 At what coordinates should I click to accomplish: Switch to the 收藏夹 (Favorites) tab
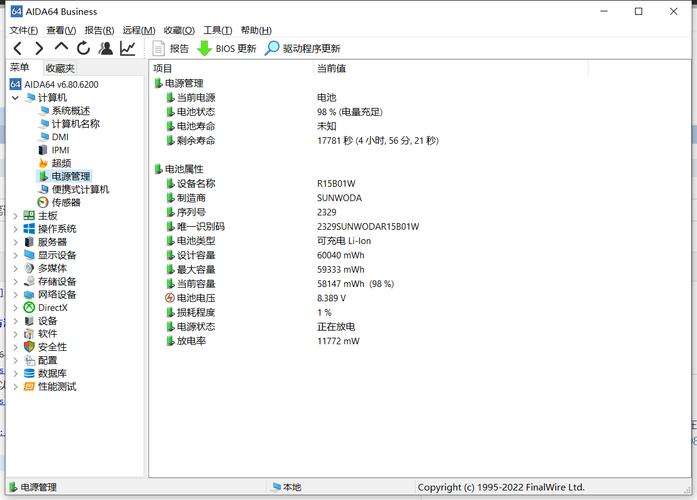click(60, 68)
